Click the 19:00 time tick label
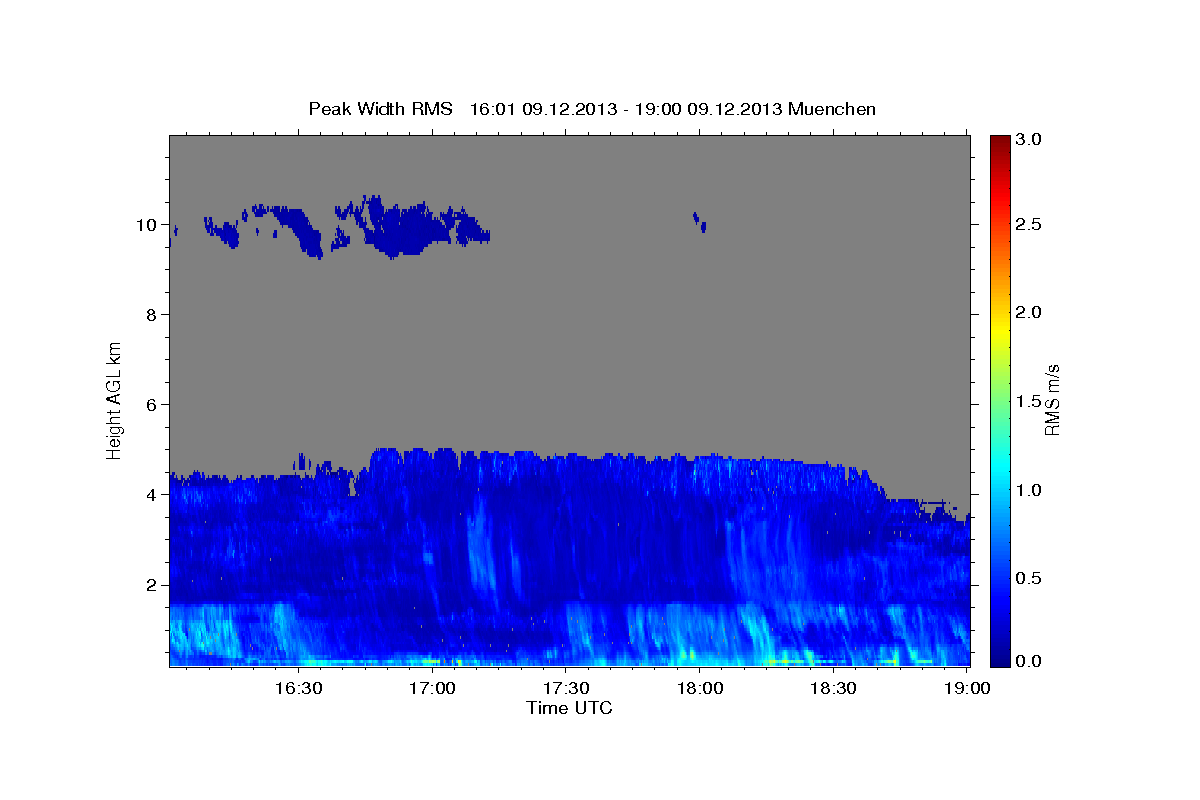This screenshot has height=800, width=1200. [967, 688]
